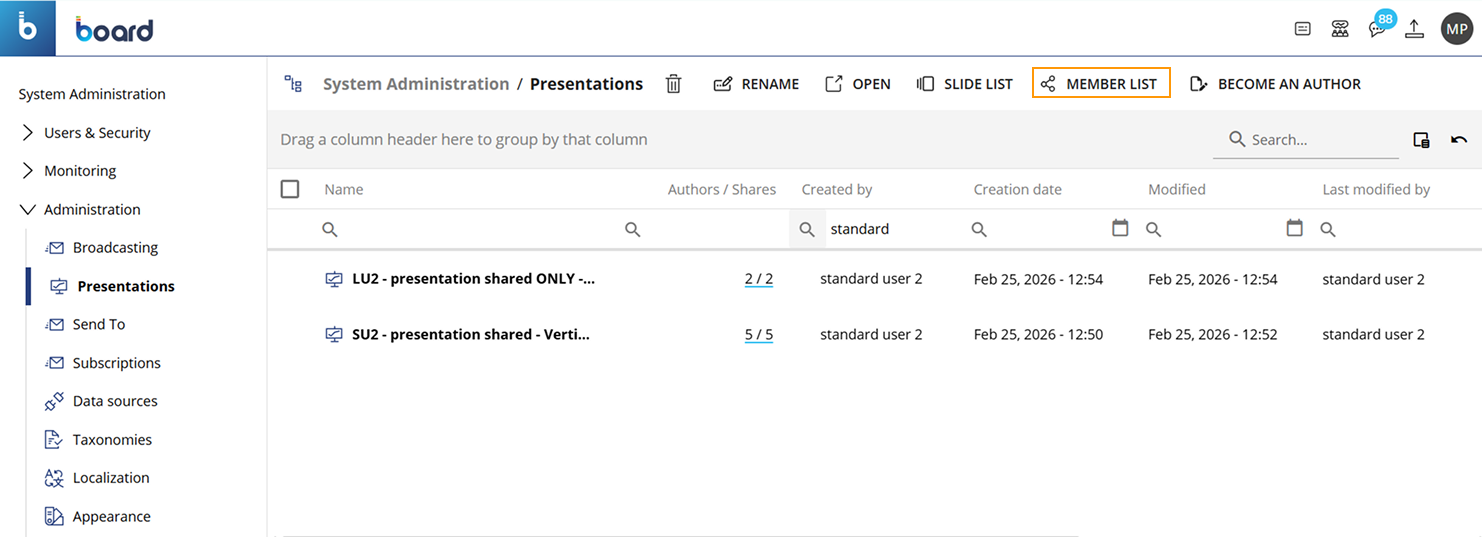Screen dimensions: 1482x537
Task: Click the trash delete icon
Action: (x=674, y=84)
